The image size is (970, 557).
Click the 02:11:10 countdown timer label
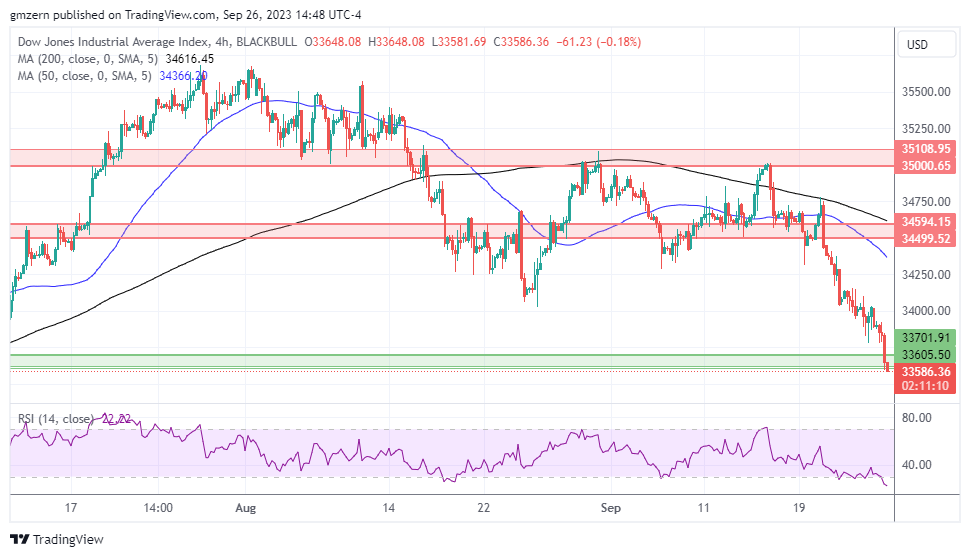(925, 386)
